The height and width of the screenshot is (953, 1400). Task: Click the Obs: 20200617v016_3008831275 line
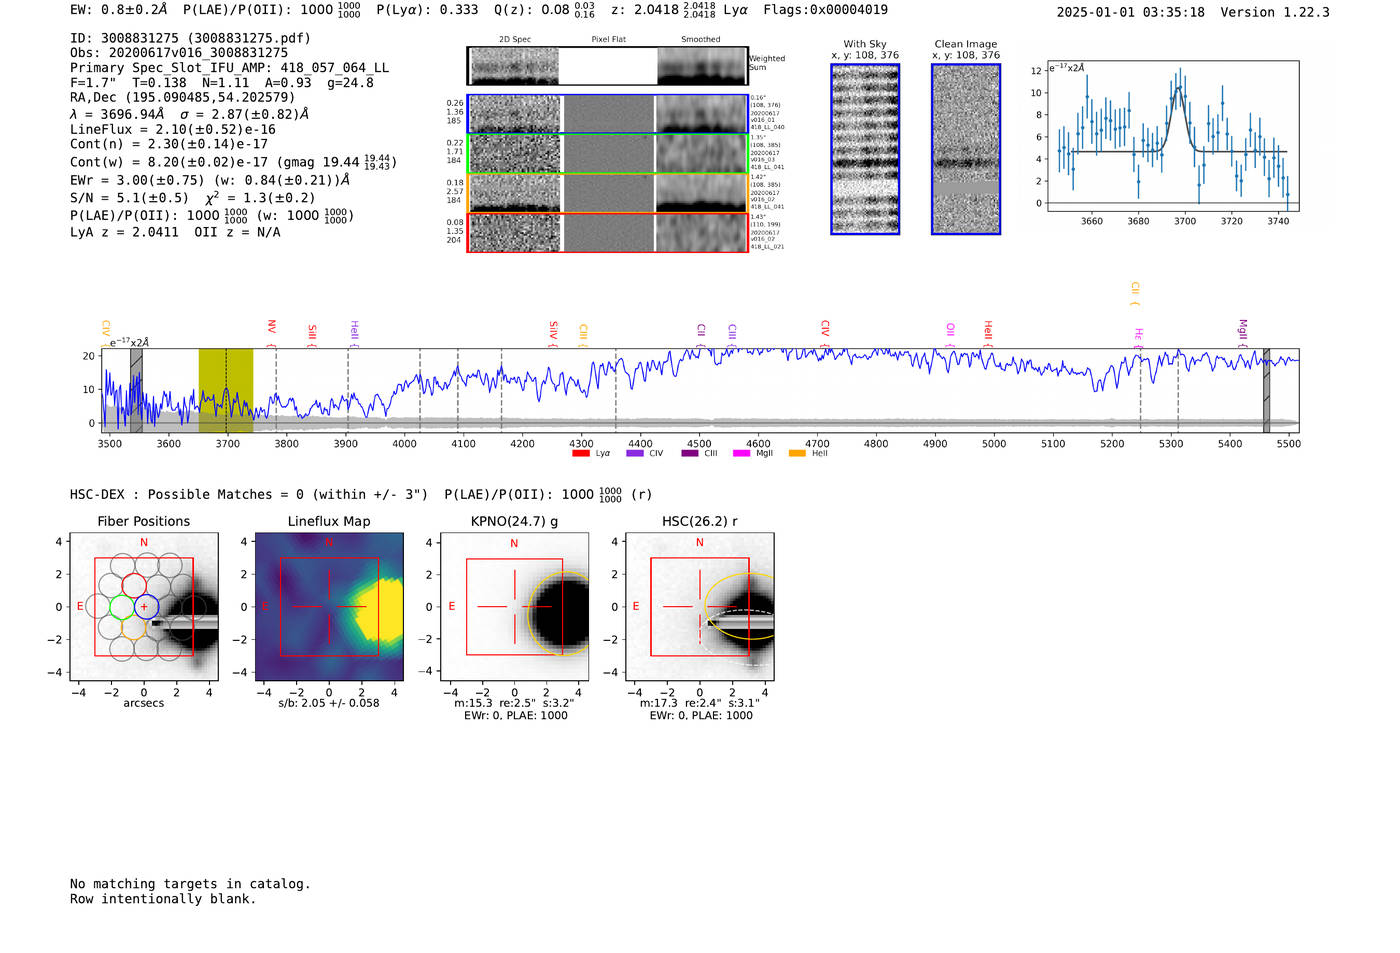(x=179, y=53)
